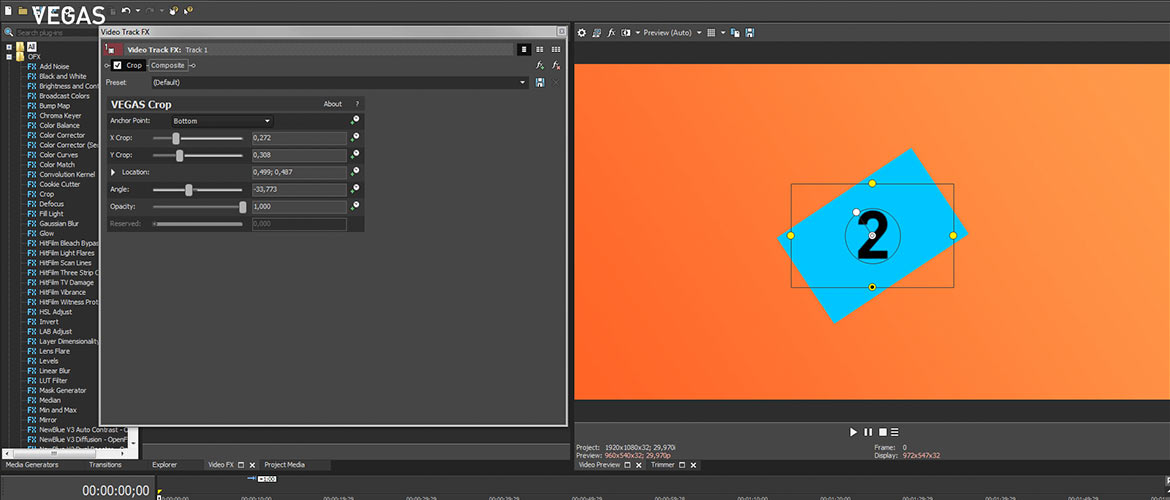Viewport: 1170px width, 500px height.
Task: Save the current preset with disk icon
Action: click(x=540, y=82)
